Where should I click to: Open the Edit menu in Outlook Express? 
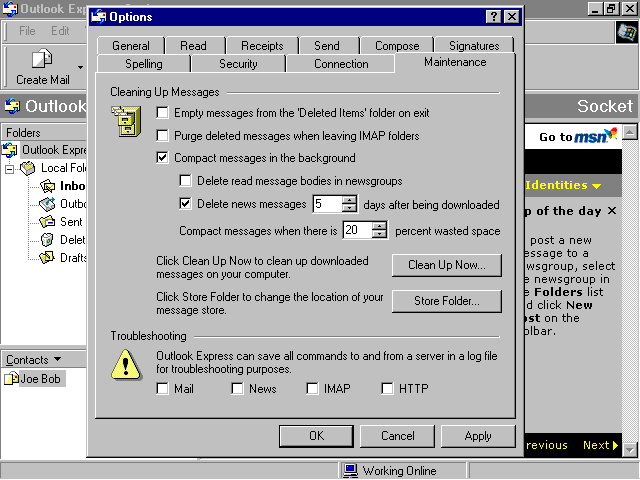(x=60, y=31)
